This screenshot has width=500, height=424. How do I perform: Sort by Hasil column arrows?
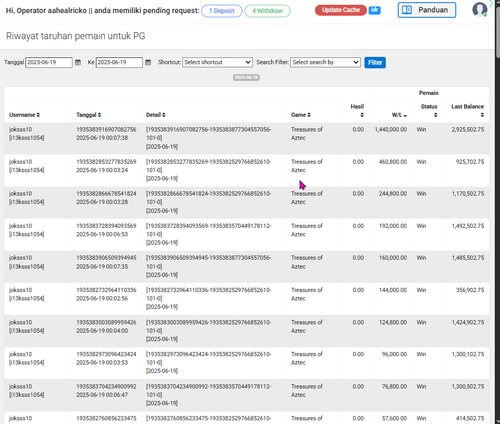pos(362,115)
